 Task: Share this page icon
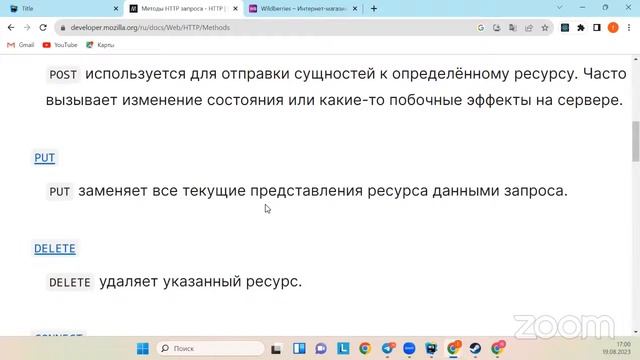(529, 28)
